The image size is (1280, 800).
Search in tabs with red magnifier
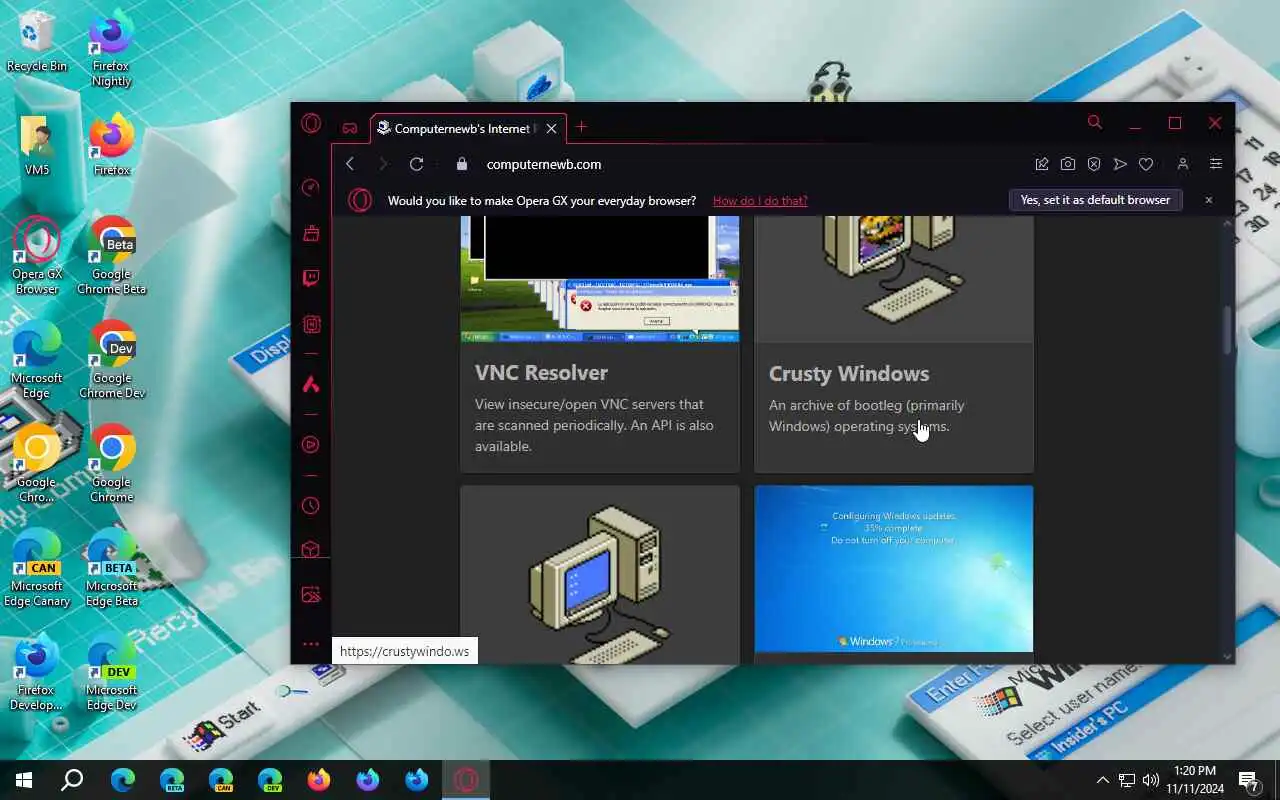pyautogui.click(x=1095, y=123)
